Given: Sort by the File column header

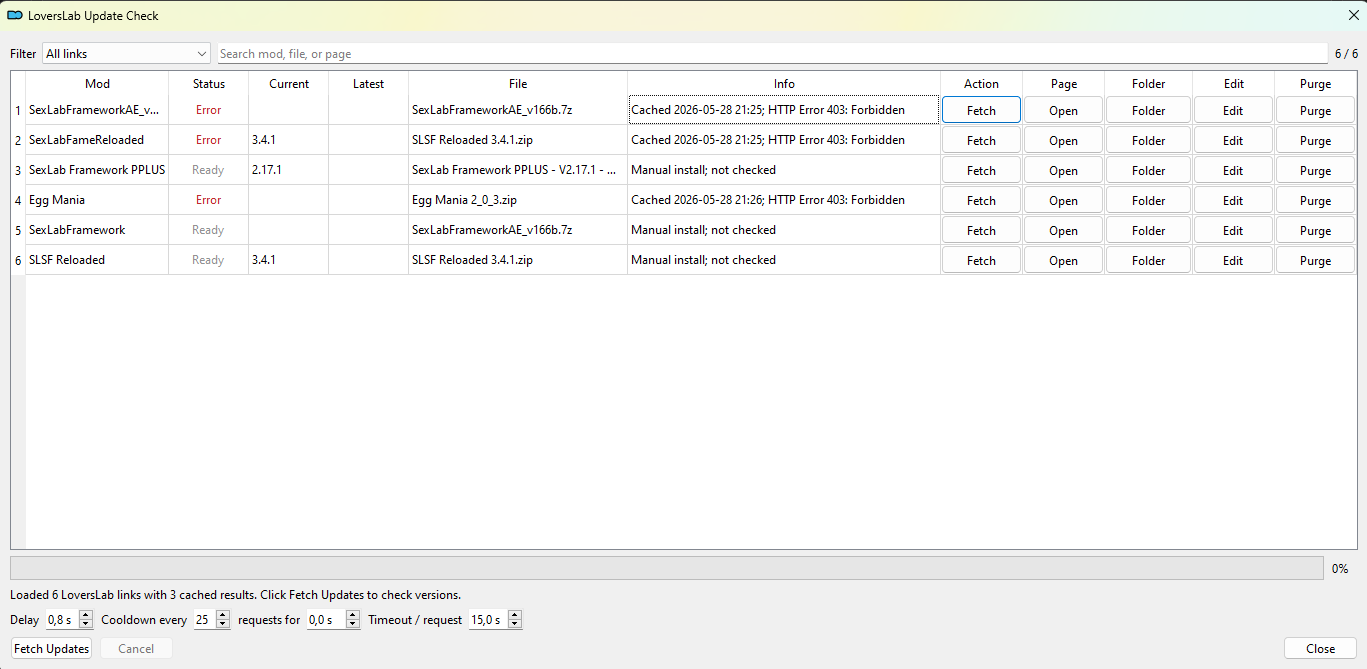Looking at the screenshot, I should (x=518, y=84).
